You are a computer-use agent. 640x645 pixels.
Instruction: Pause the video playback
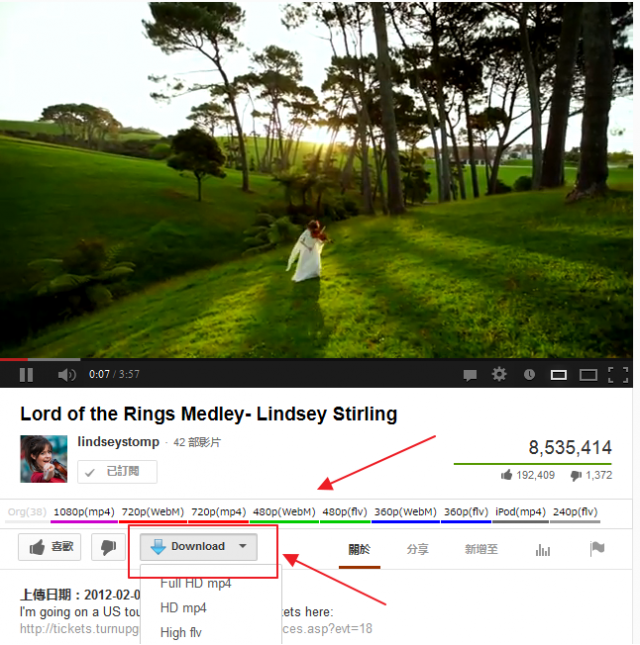[x=26, y=375]
